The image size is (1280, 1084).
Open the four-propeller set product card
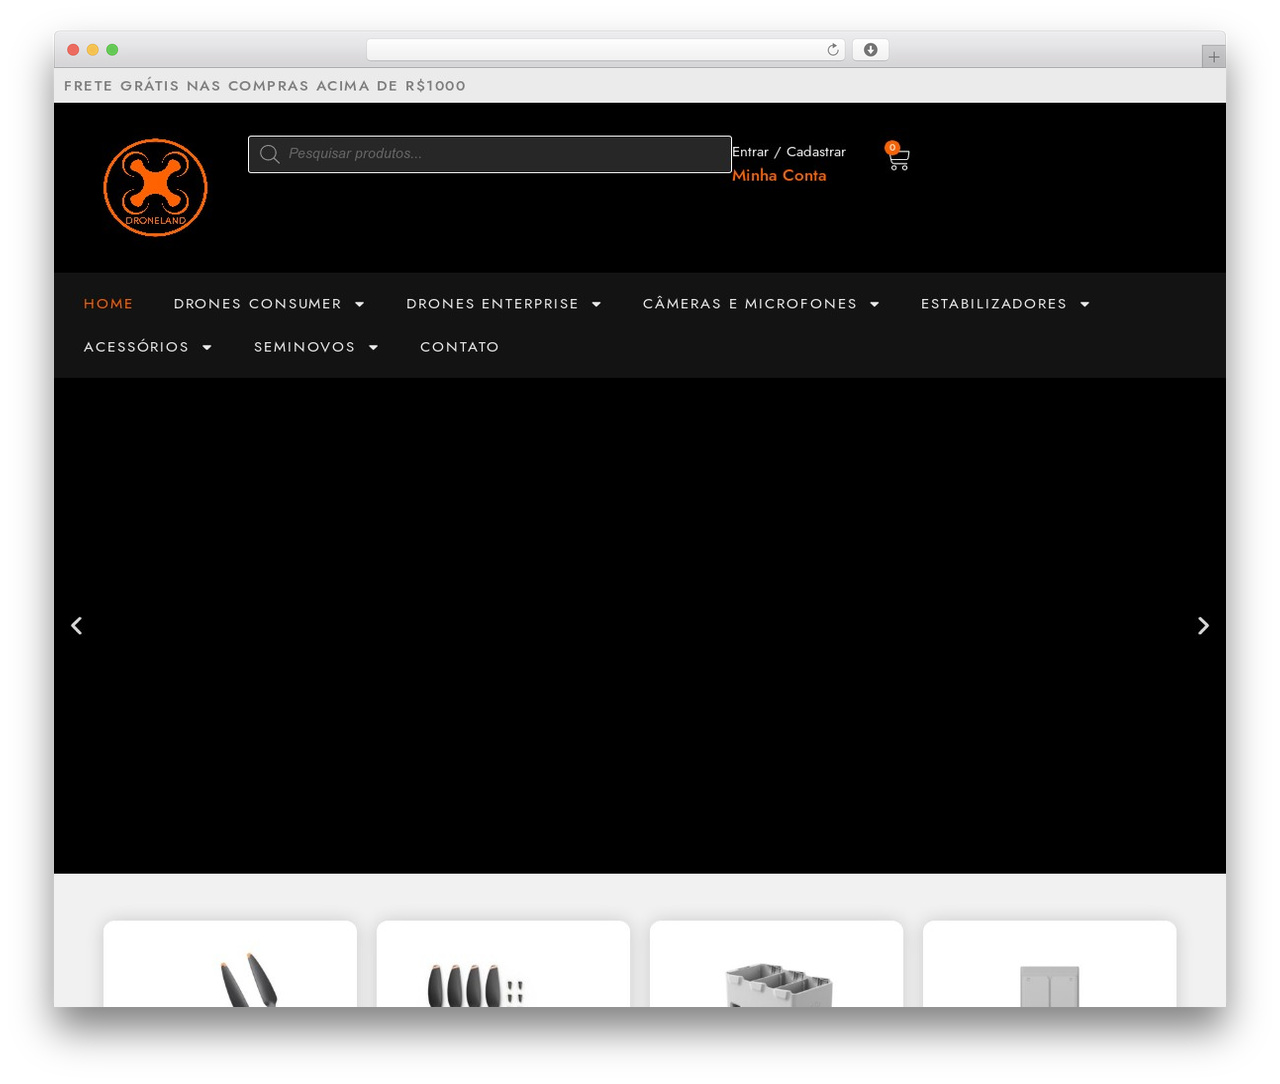click(x=503, y=964)
